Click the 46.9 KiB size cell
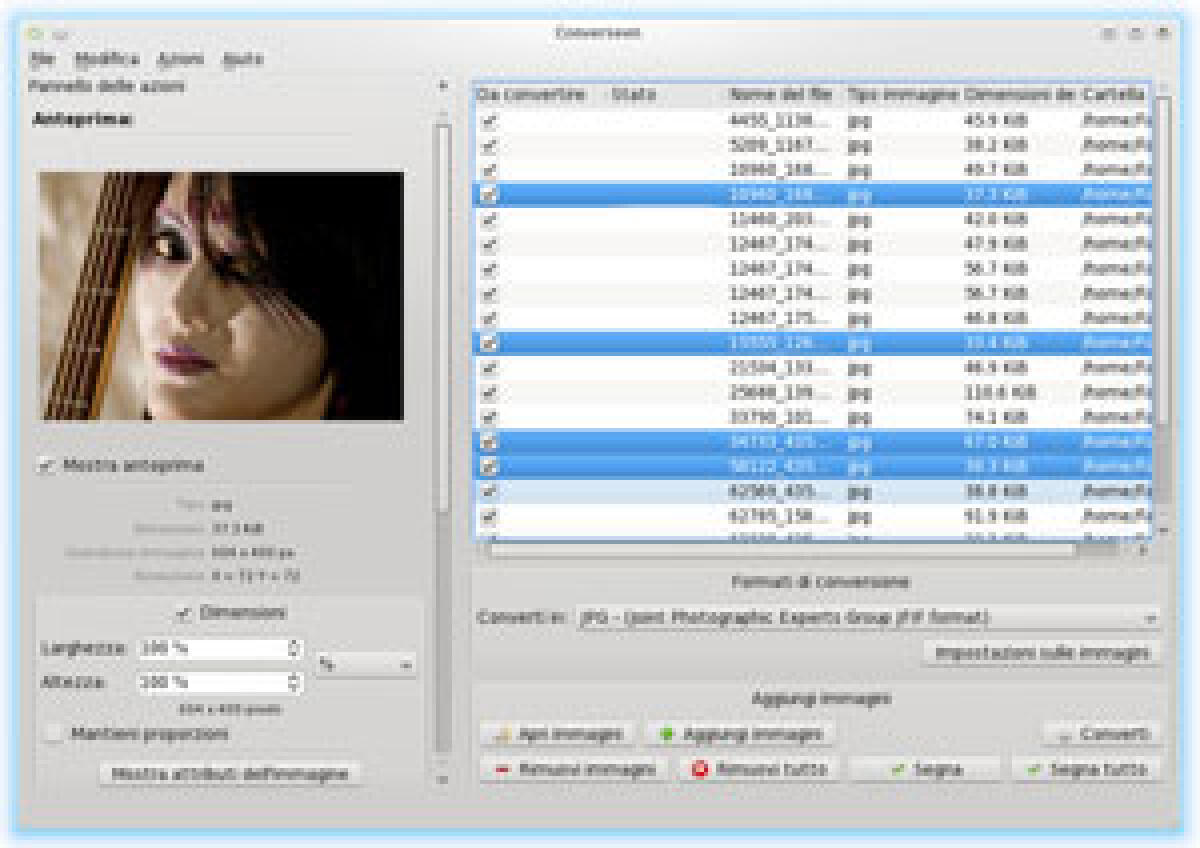The height and width of the screenshot is (848, 1200). point(995,367)
